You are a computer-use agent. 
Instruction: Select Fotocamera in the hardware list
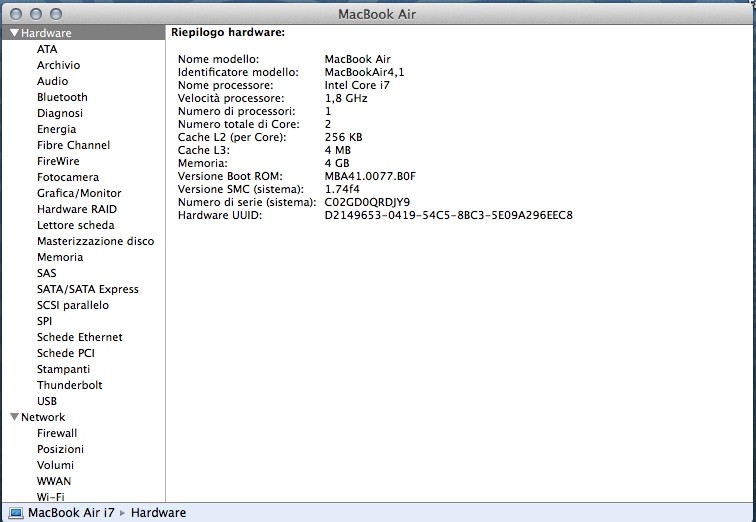[x=67, y=177]
